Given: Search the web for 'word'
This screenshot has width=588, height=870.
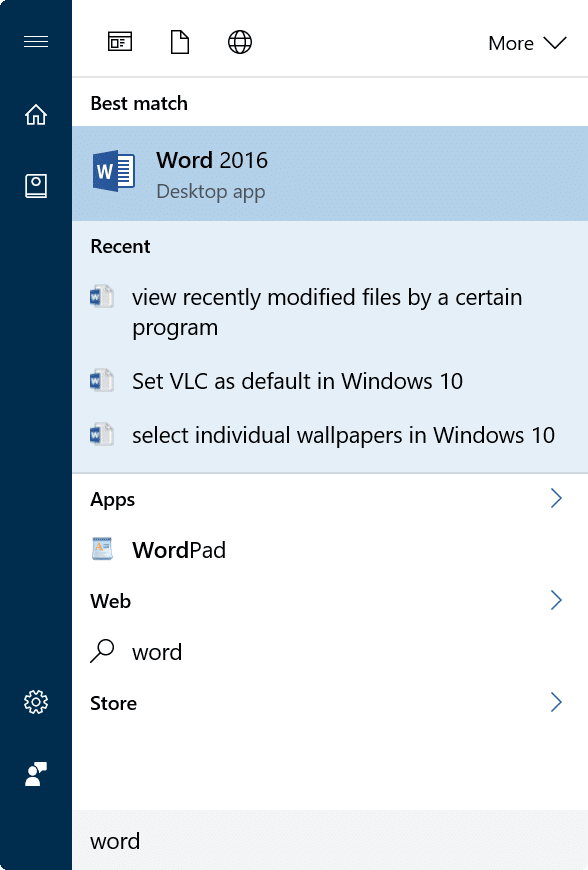Looking at the screenshot, I should coord(330,652).
